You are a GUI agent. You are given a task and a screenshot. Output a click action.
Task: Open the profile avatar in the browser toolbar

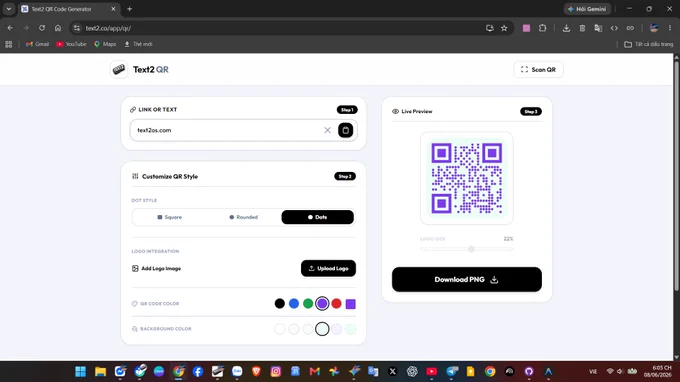coord(654,28)
